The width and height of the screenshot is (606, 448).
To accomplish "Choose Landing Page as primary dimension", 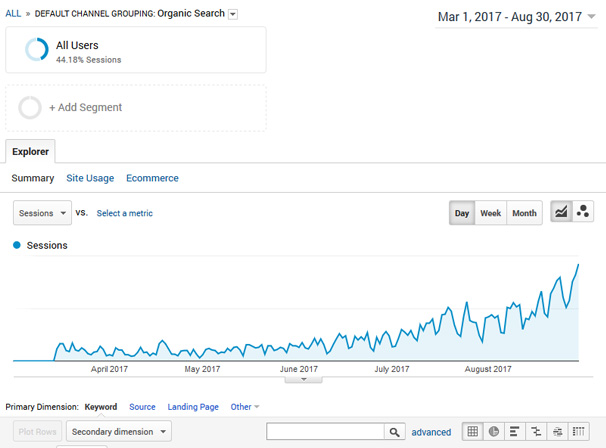I will [x=193, y=407].
